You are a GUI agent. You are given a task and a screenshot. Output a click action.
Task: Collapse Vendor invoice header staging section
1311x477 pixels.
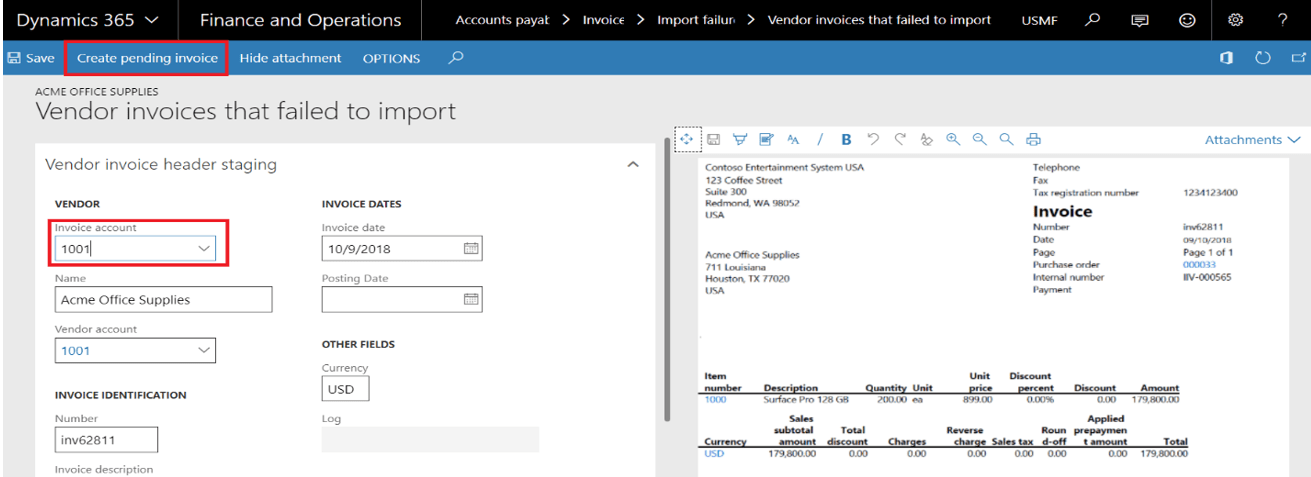(632, 165)
